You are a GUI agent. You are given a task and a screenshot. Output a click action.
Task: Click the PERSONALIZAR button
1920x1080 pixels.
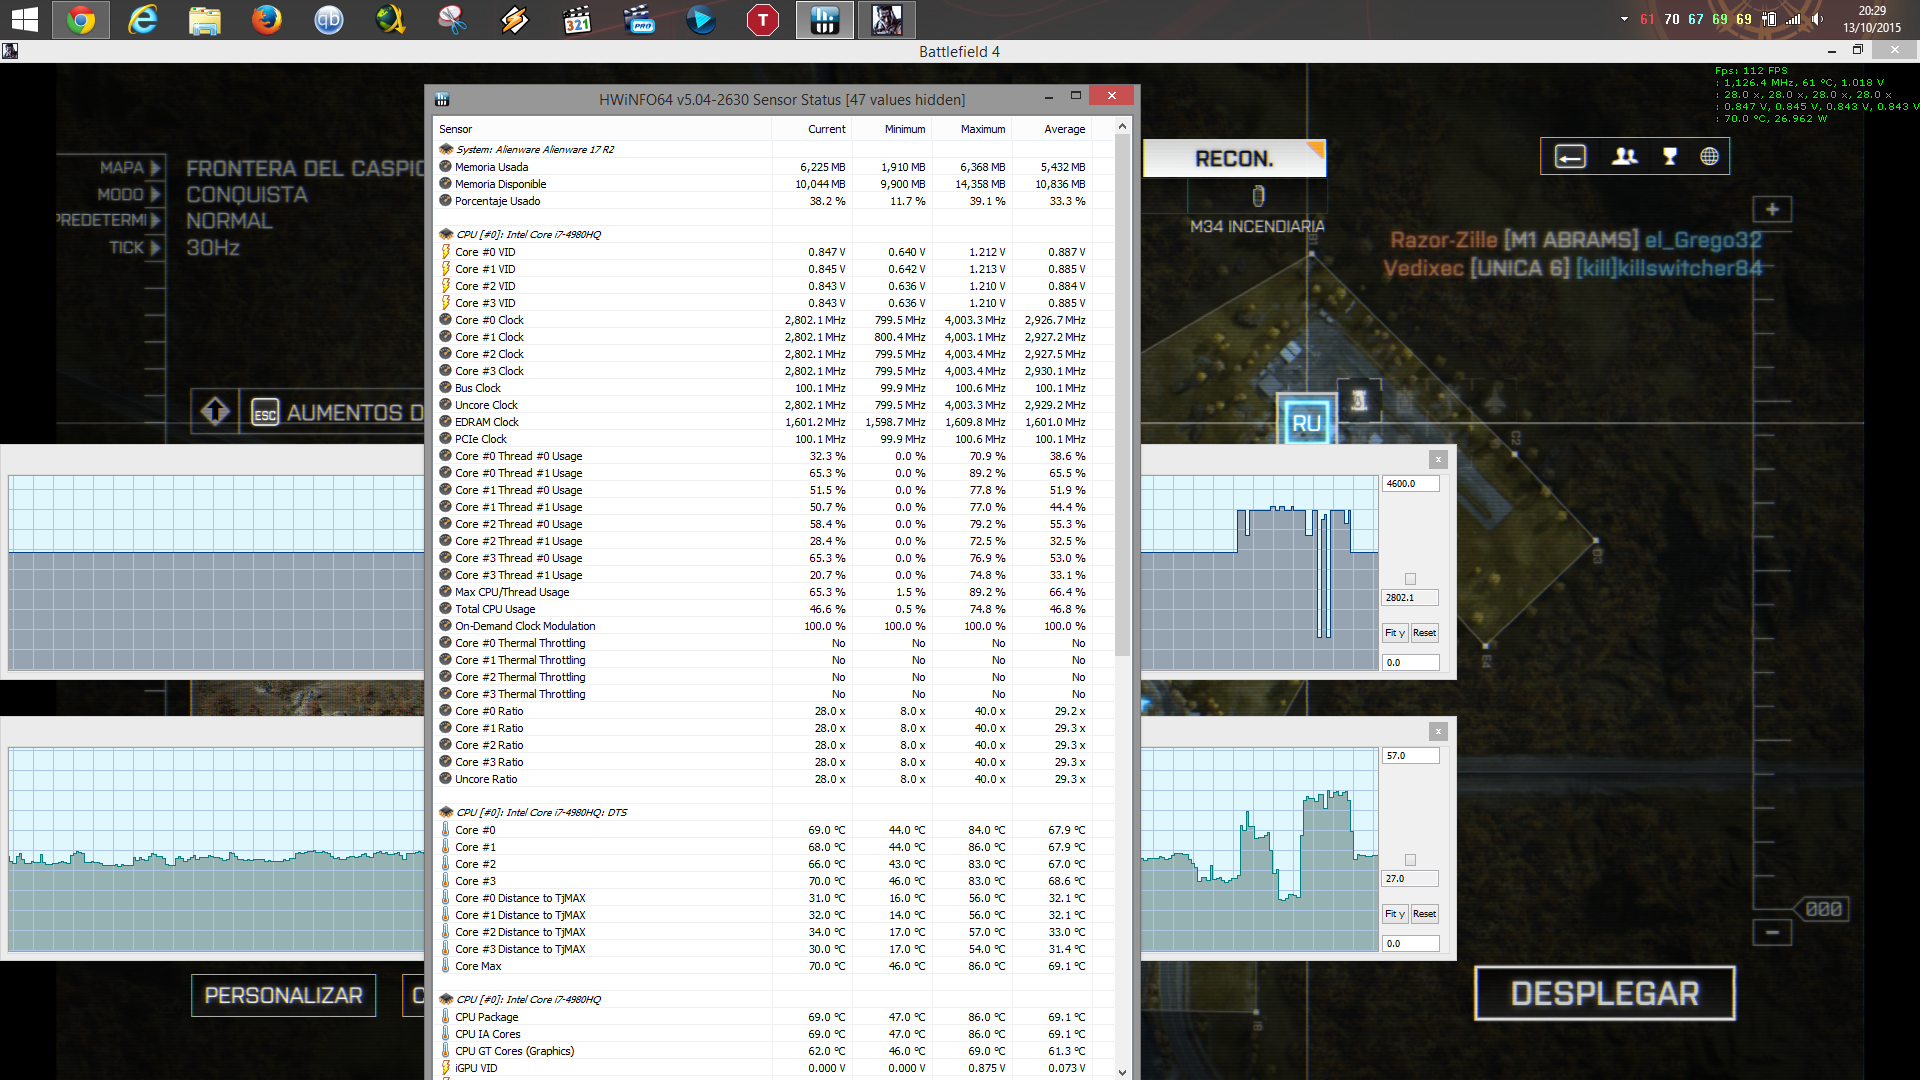pos(283,995)
